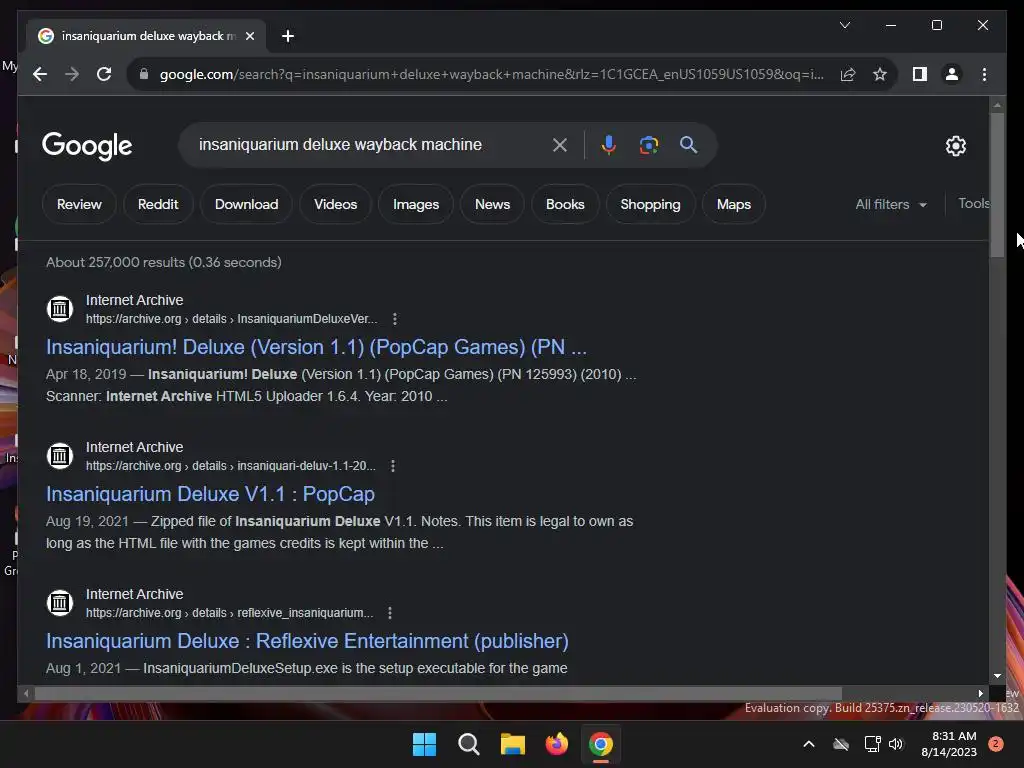Click the archive.org URL of the first result
The width and height of the screenshot is (1024, 768).
pyautogui.click(x=231, y=319)
